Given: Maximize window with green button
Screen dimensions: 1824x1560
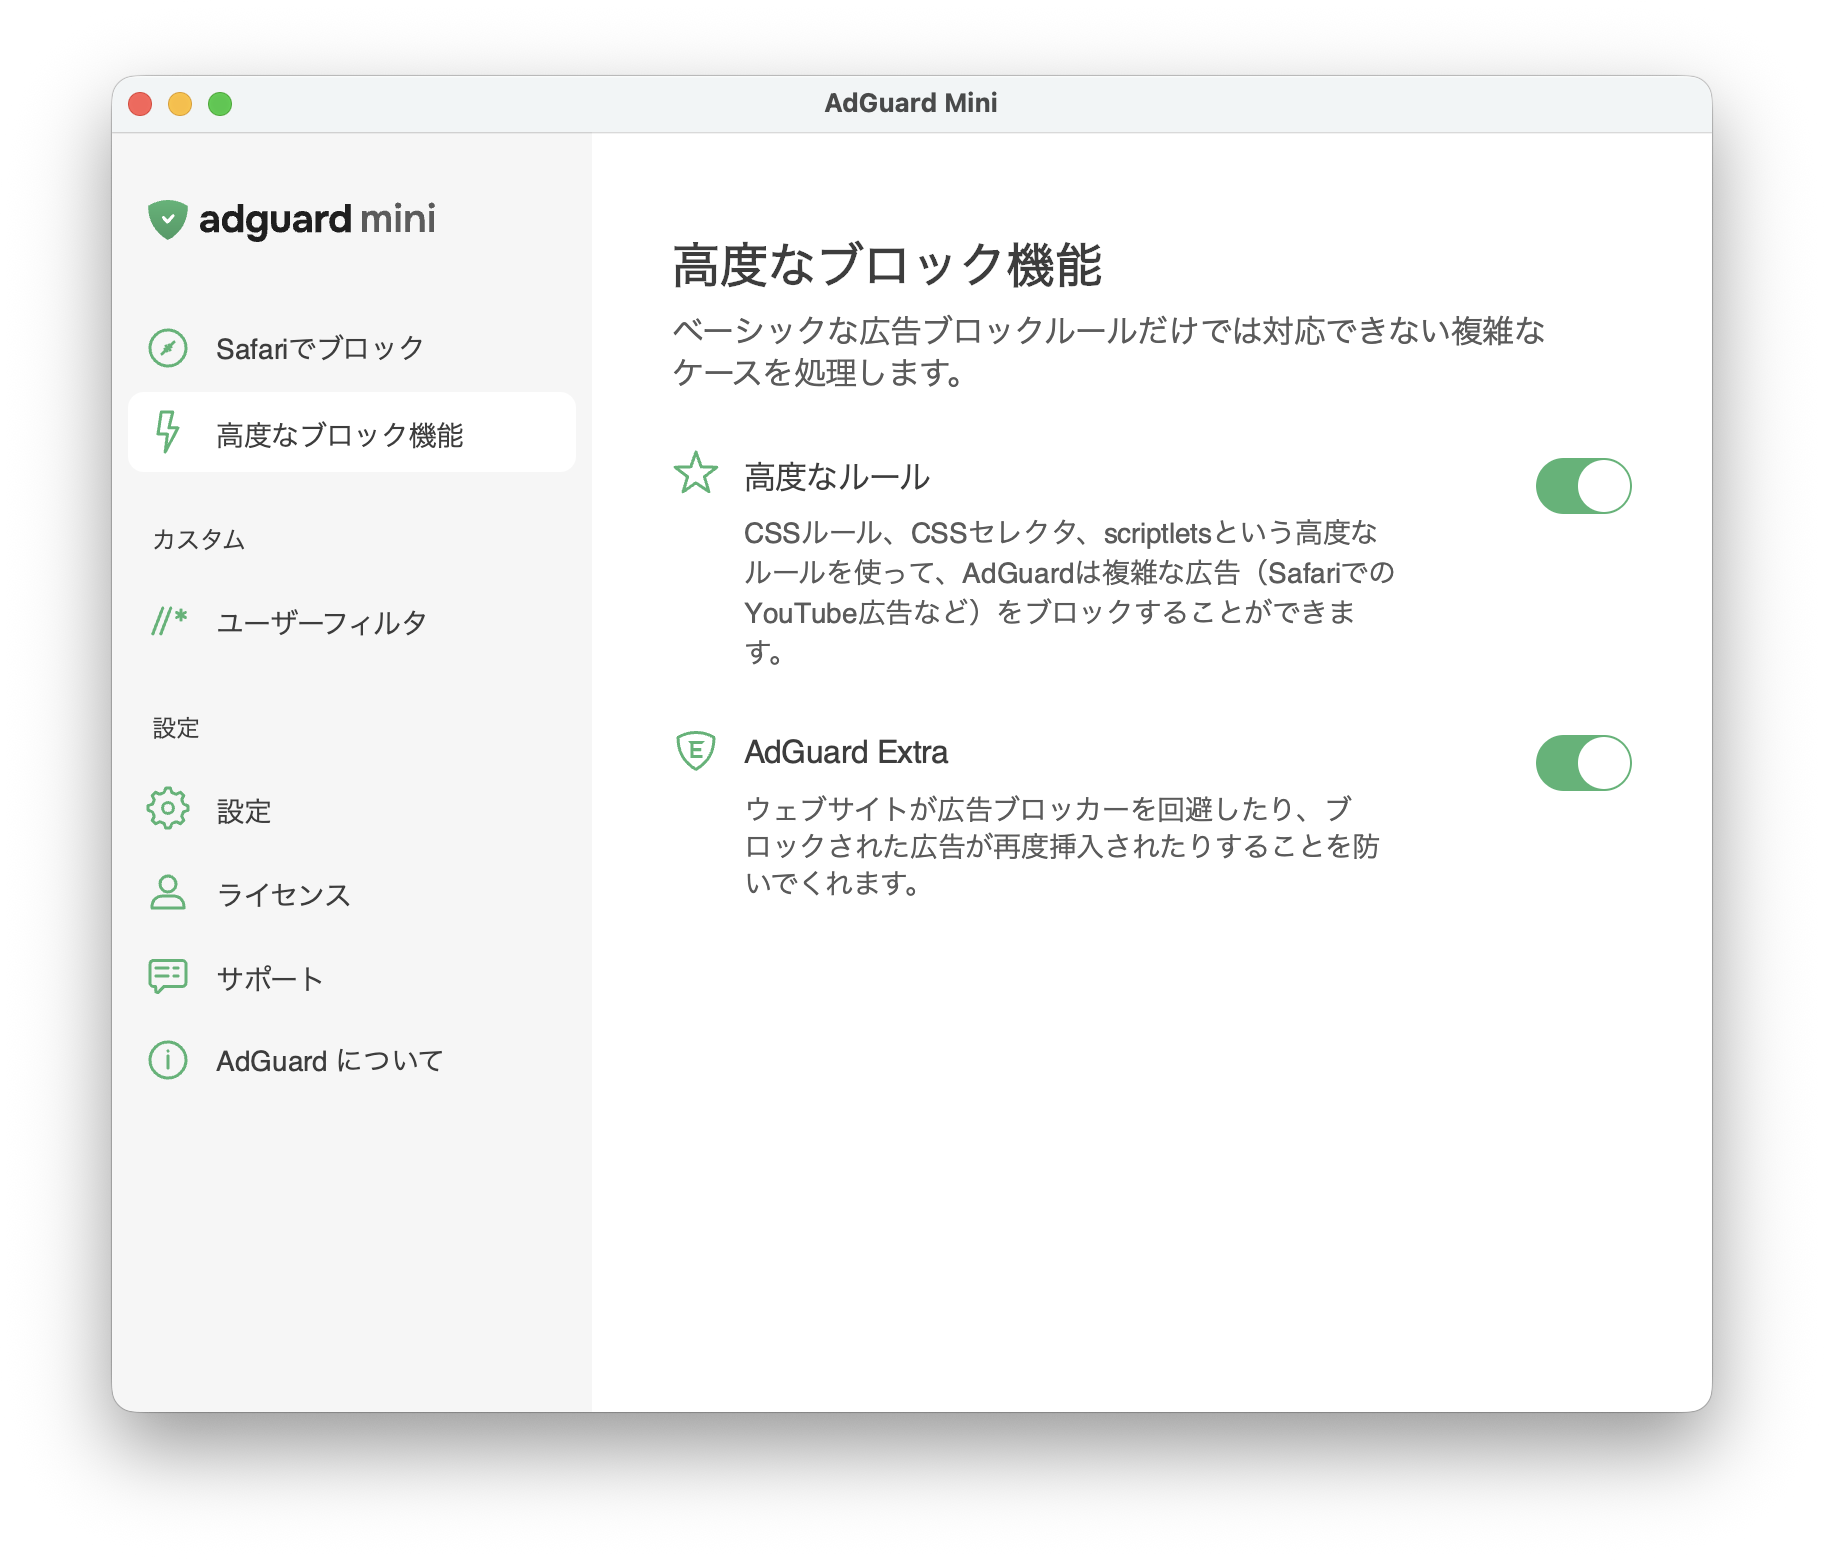Looking at the screenshot, I should coord(220,104).
